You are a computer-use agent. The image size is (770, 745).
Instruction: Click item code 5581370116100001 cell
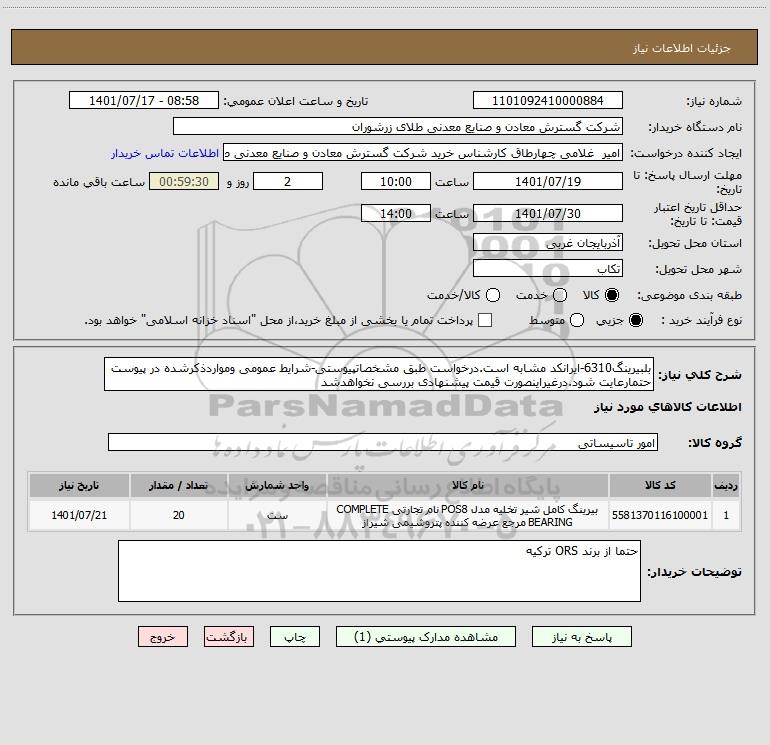tap(660, 515)
